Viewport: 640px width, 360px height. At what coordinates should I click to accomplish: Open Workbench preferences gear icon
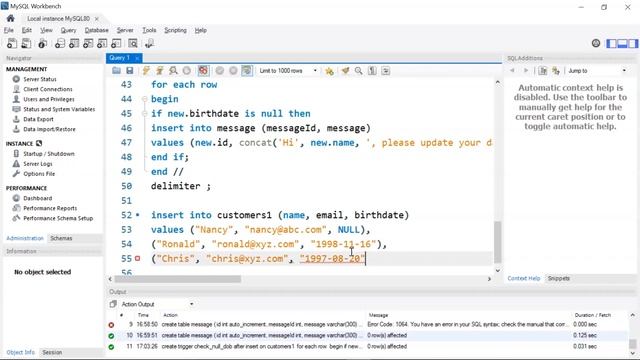click(x=596, y=43)
